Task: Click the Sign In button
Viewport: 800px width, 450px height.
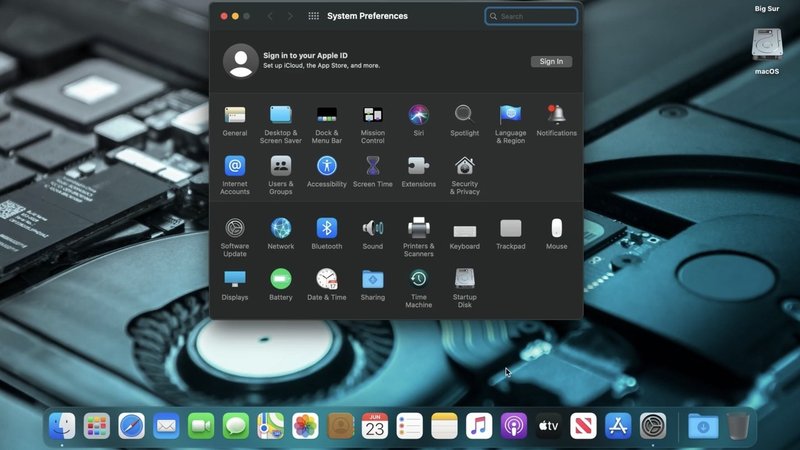Action: coord(551,61)
